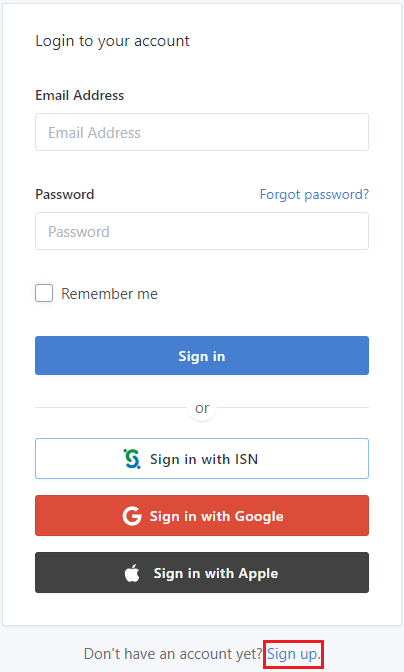404x672 pixels.
Task: Click the 'Don't have an account yet?' text
Action: click(x=173, y=654)
